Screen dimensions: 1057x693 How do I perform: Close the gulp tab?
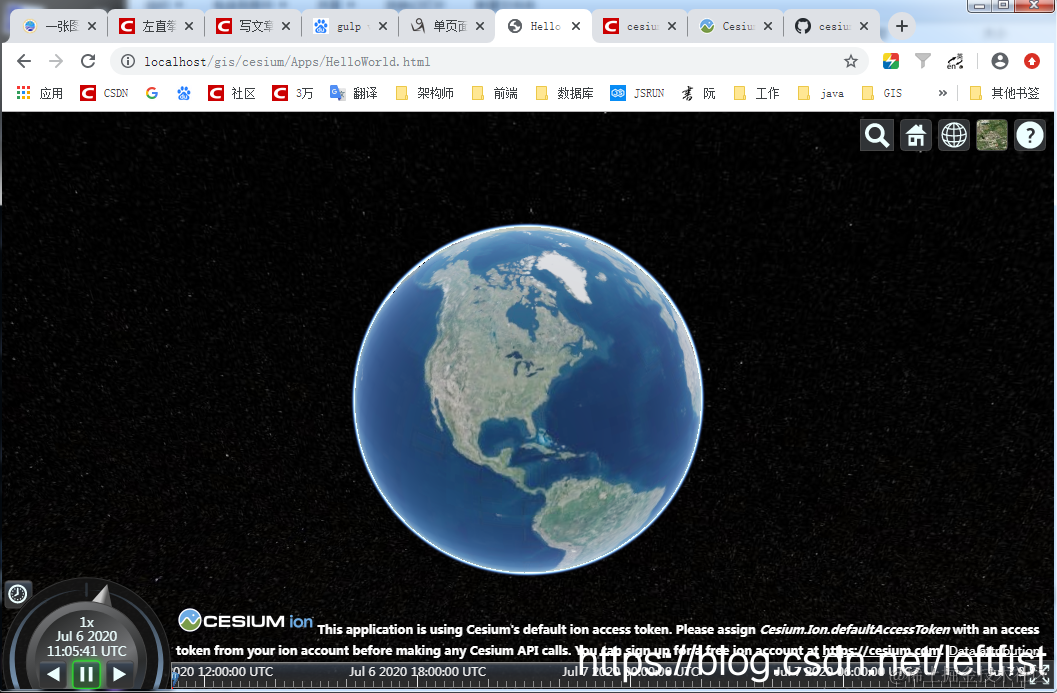coord(383,26)
